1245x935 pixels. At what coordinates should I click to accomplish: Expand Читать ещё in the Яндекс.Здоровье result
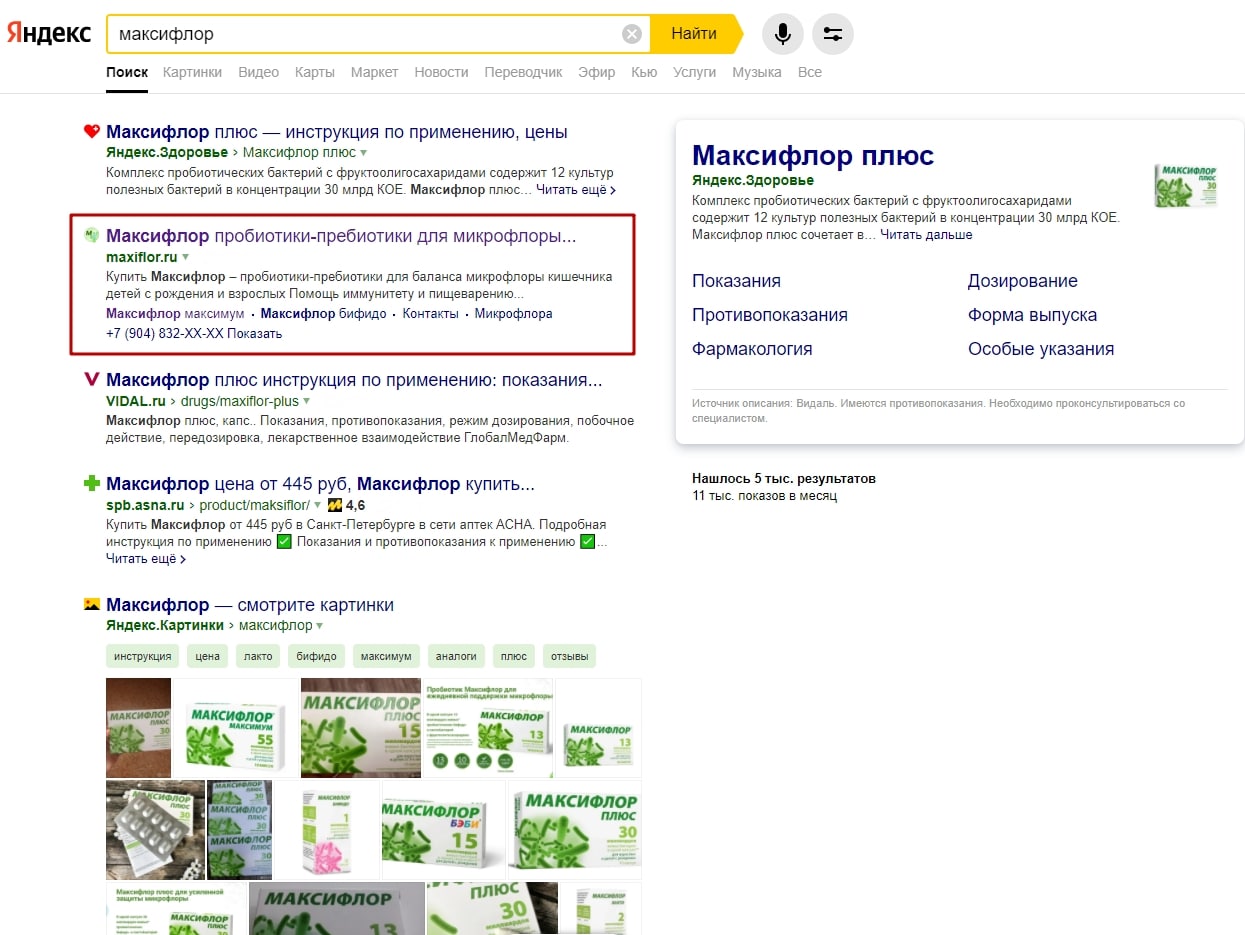click(576, 189)
